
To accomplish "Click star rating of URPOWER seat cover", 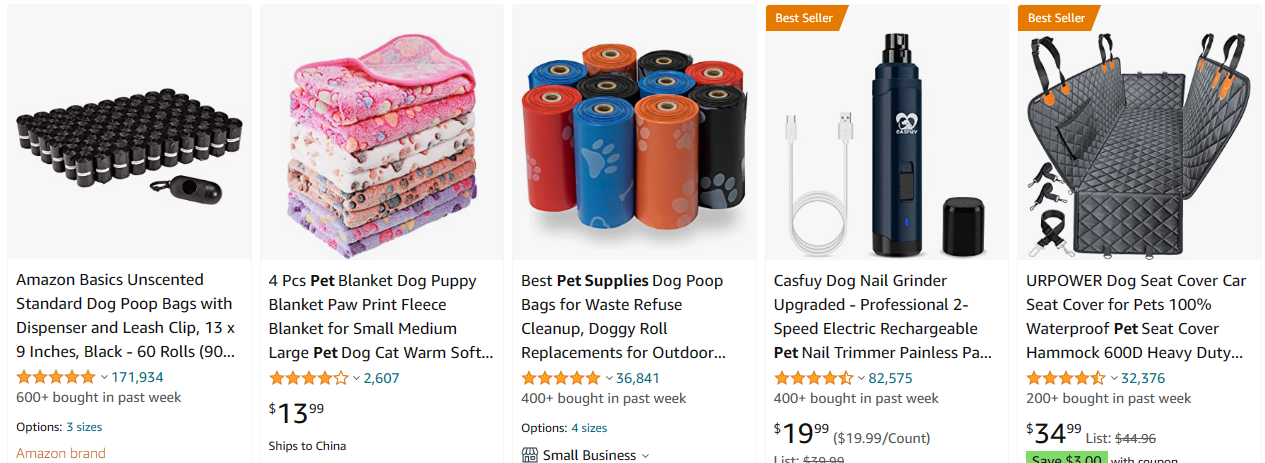I will (x=1066, y=378).
